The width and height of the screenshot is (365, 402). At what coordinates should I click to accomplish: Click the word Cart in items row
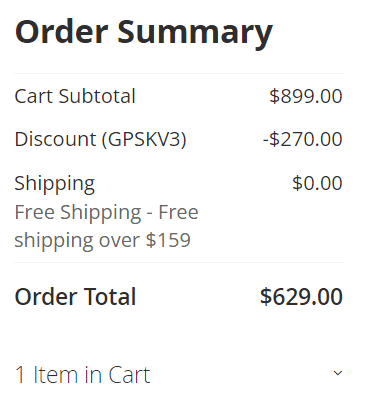[x=129, y=375]
